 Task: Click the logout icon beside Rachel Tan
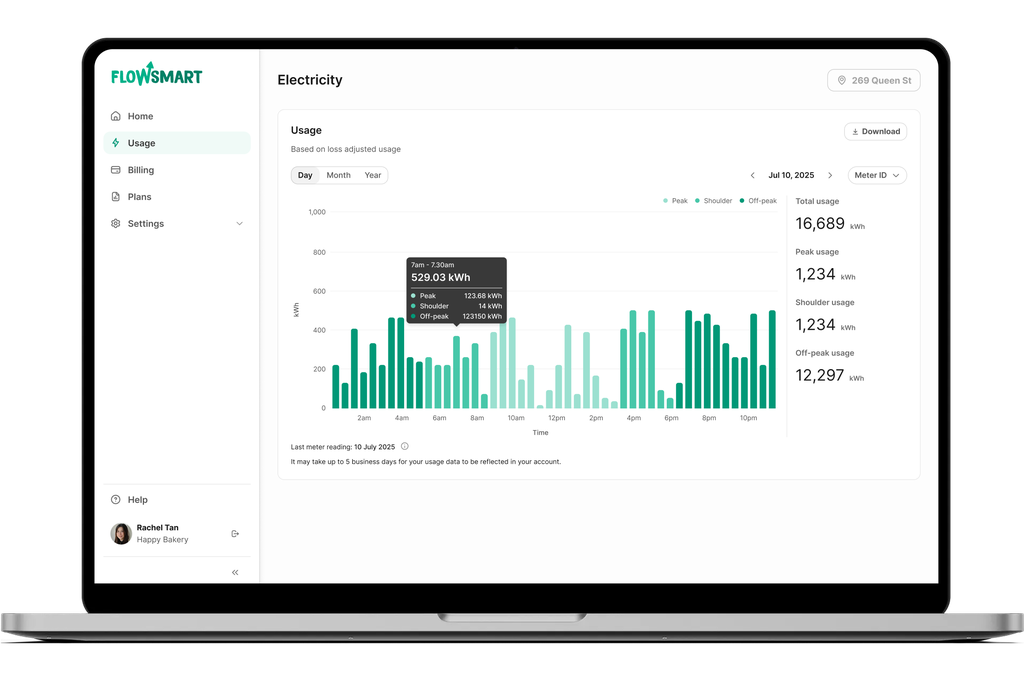[235, 534]
